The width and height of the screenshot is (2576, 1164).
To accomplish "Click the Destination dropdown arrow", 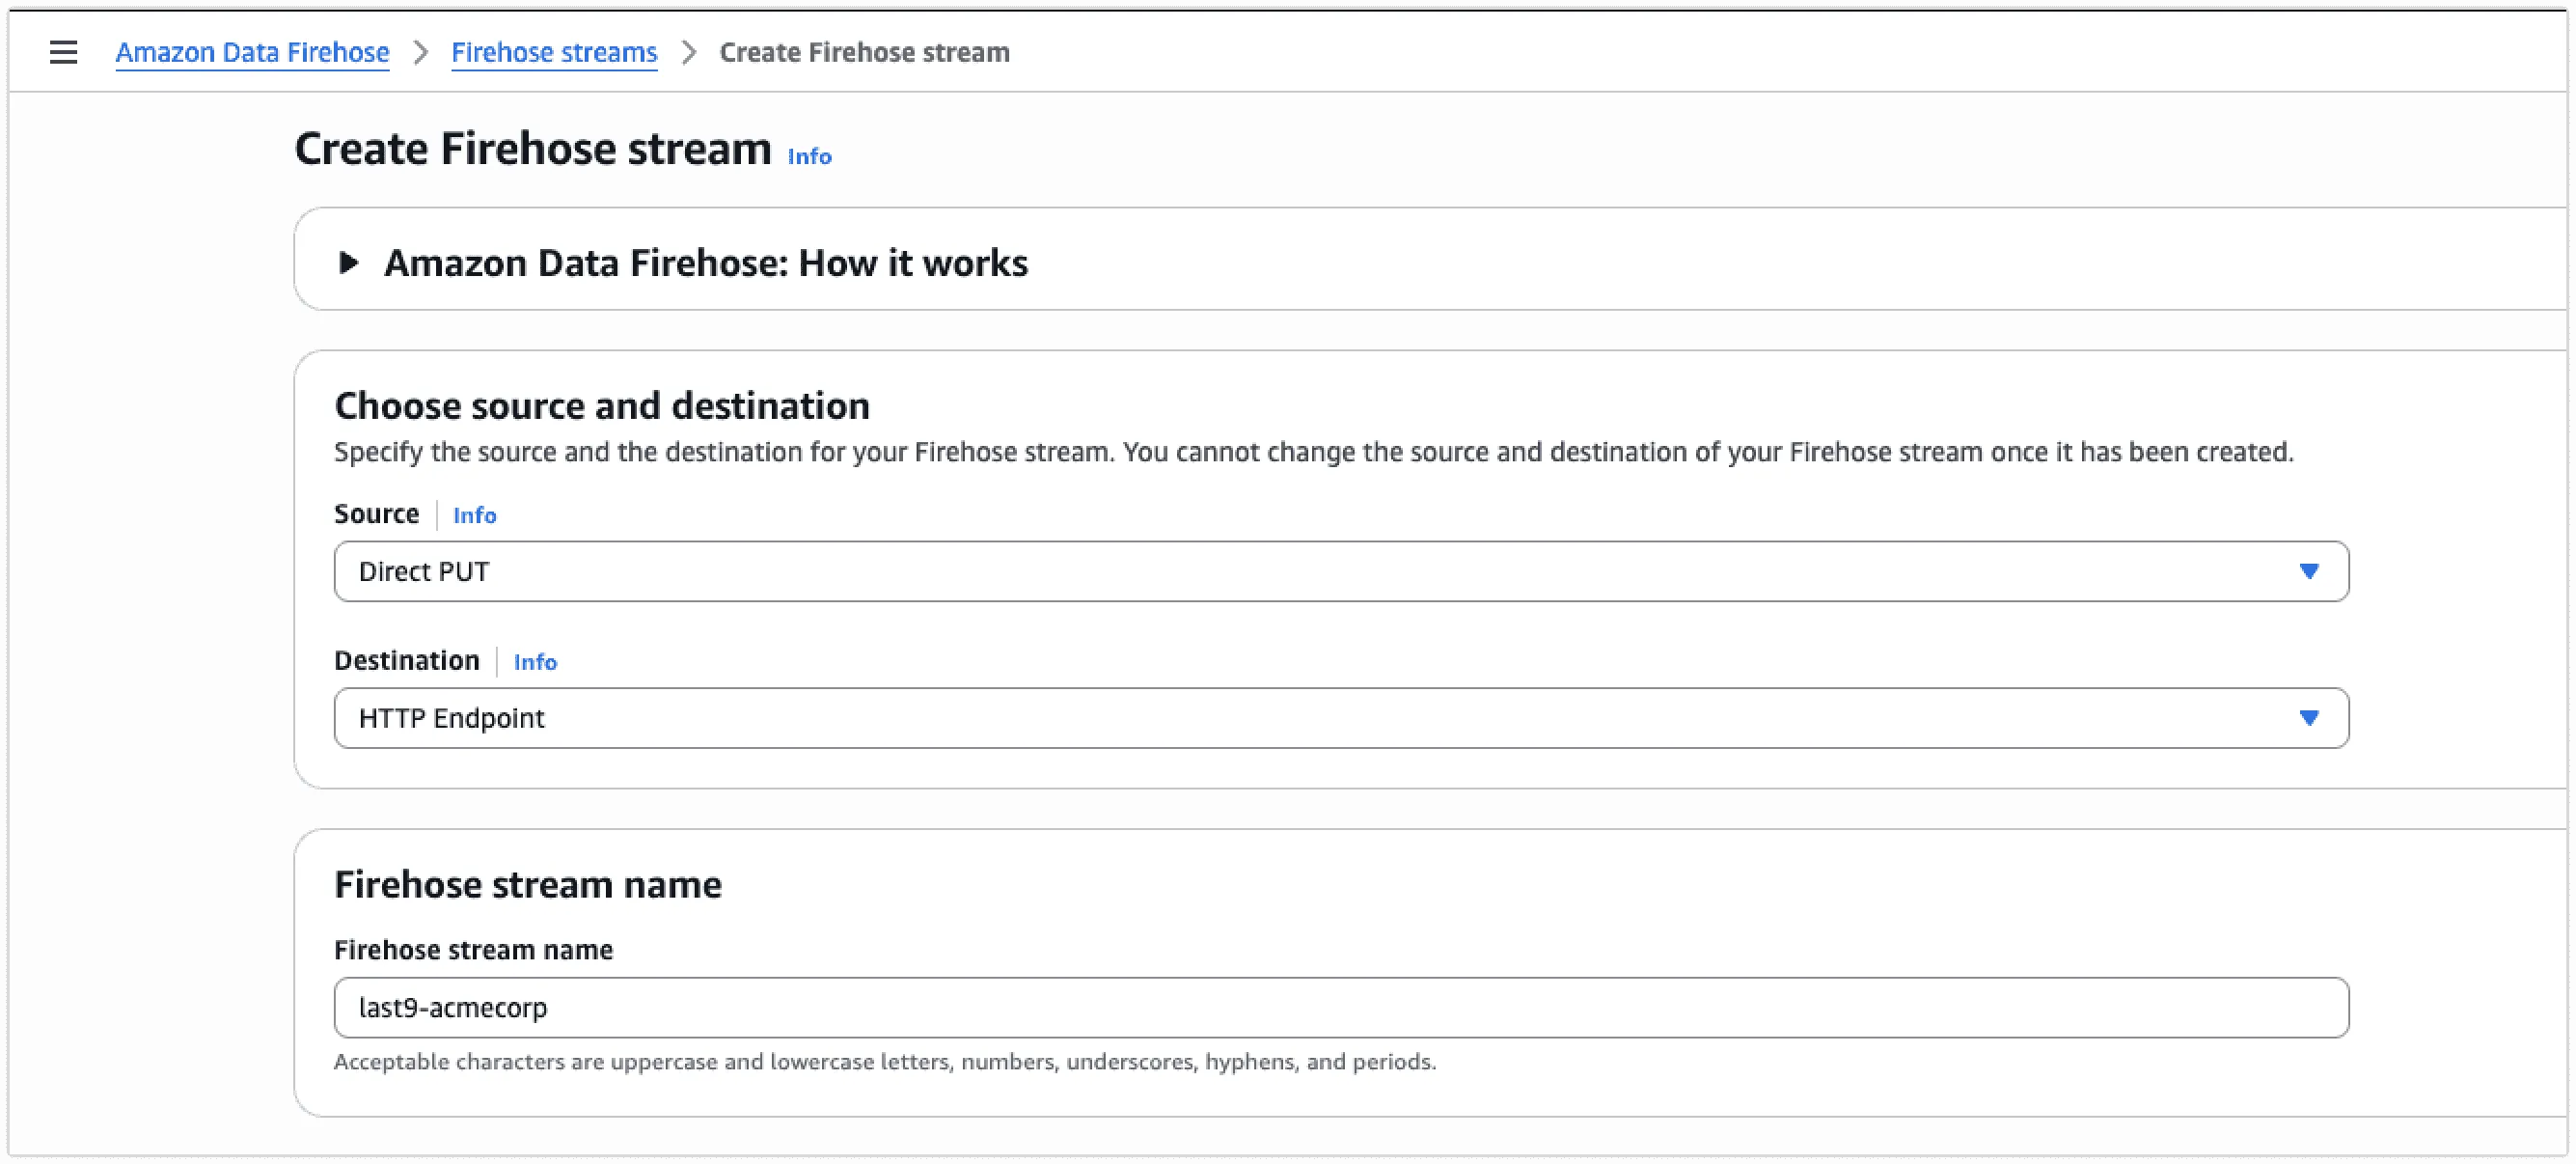I will (2308, 718).
